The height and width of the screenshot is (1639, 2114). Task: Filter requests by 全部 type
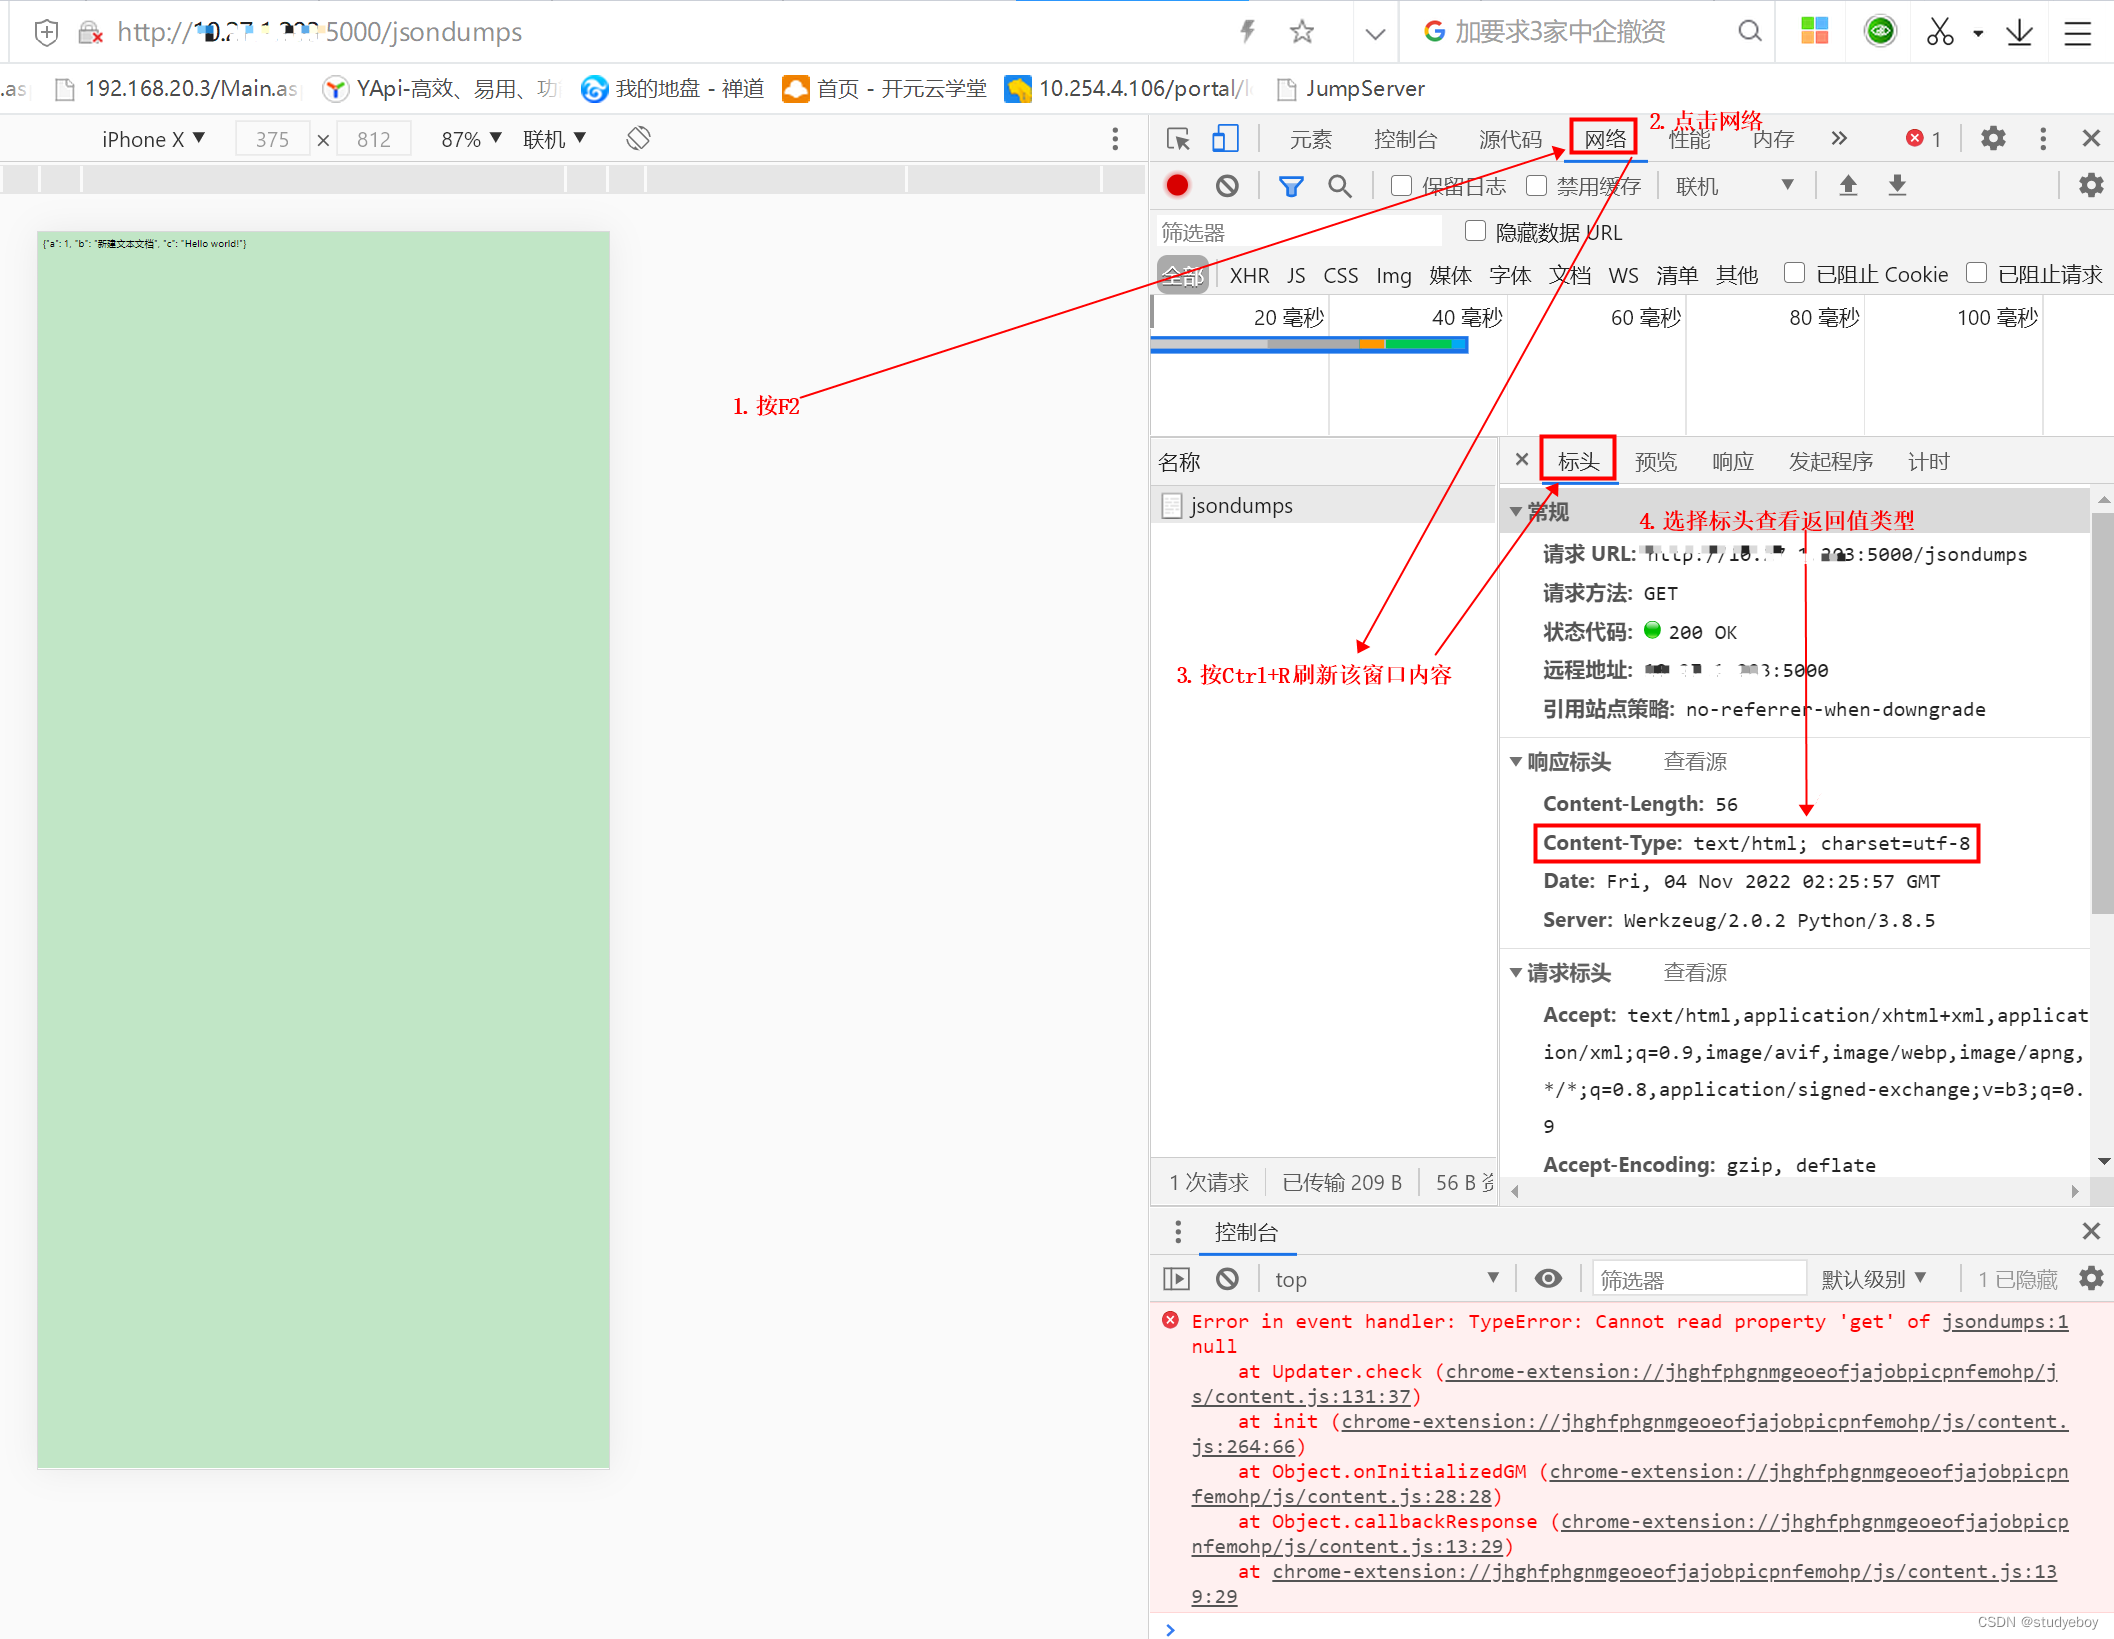pos(1183,276)
